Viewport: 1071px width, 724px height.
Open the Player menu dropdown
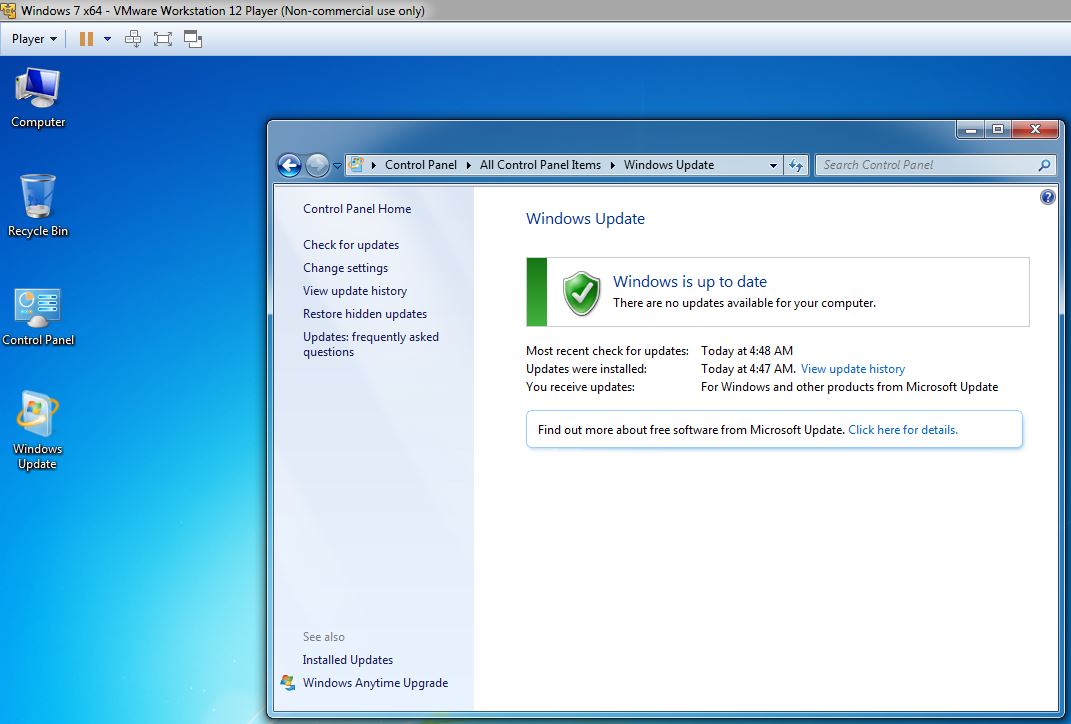[x=34, y=39]
